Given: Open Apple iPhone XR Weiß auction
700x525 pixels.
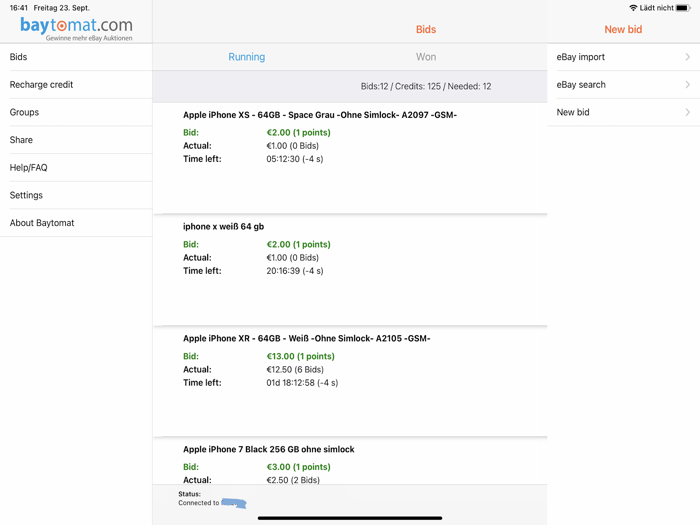Looking at the screenshot, I should pos(350,382).
